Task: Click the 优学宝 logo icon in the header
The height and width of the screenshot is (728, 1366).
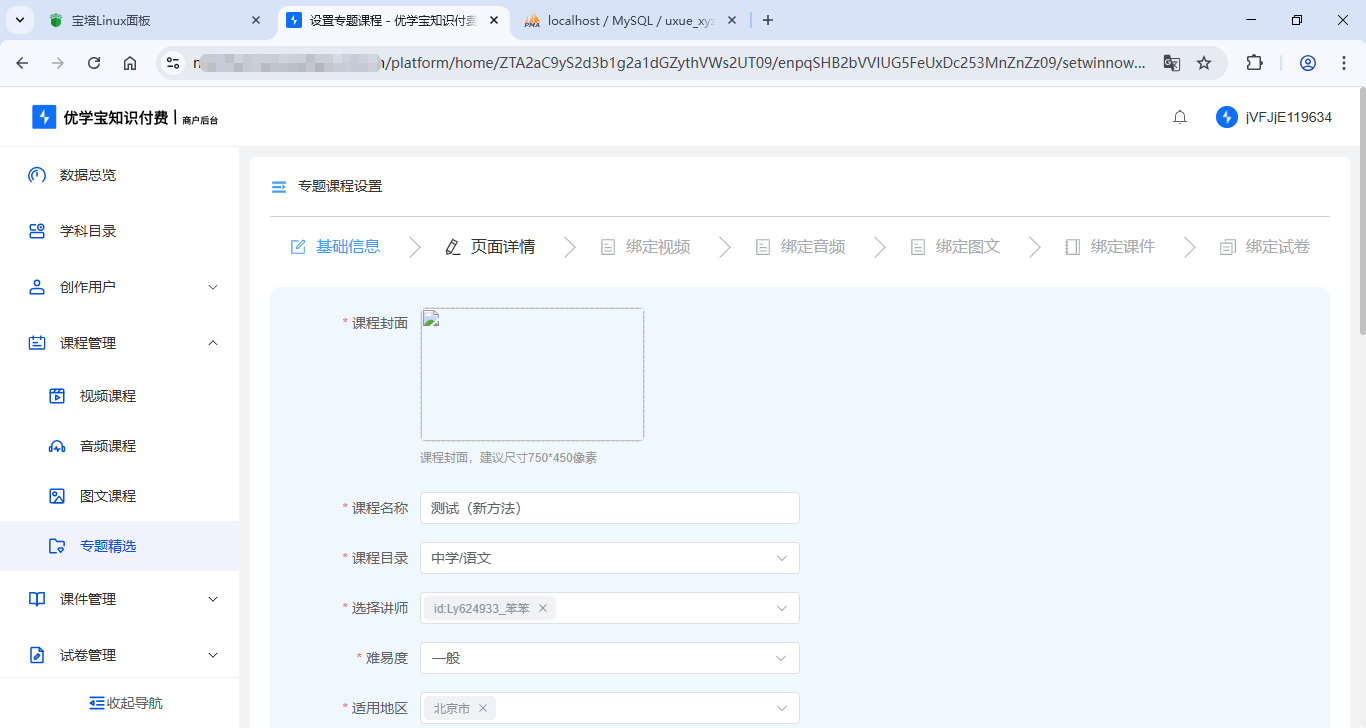Action: 42,116
